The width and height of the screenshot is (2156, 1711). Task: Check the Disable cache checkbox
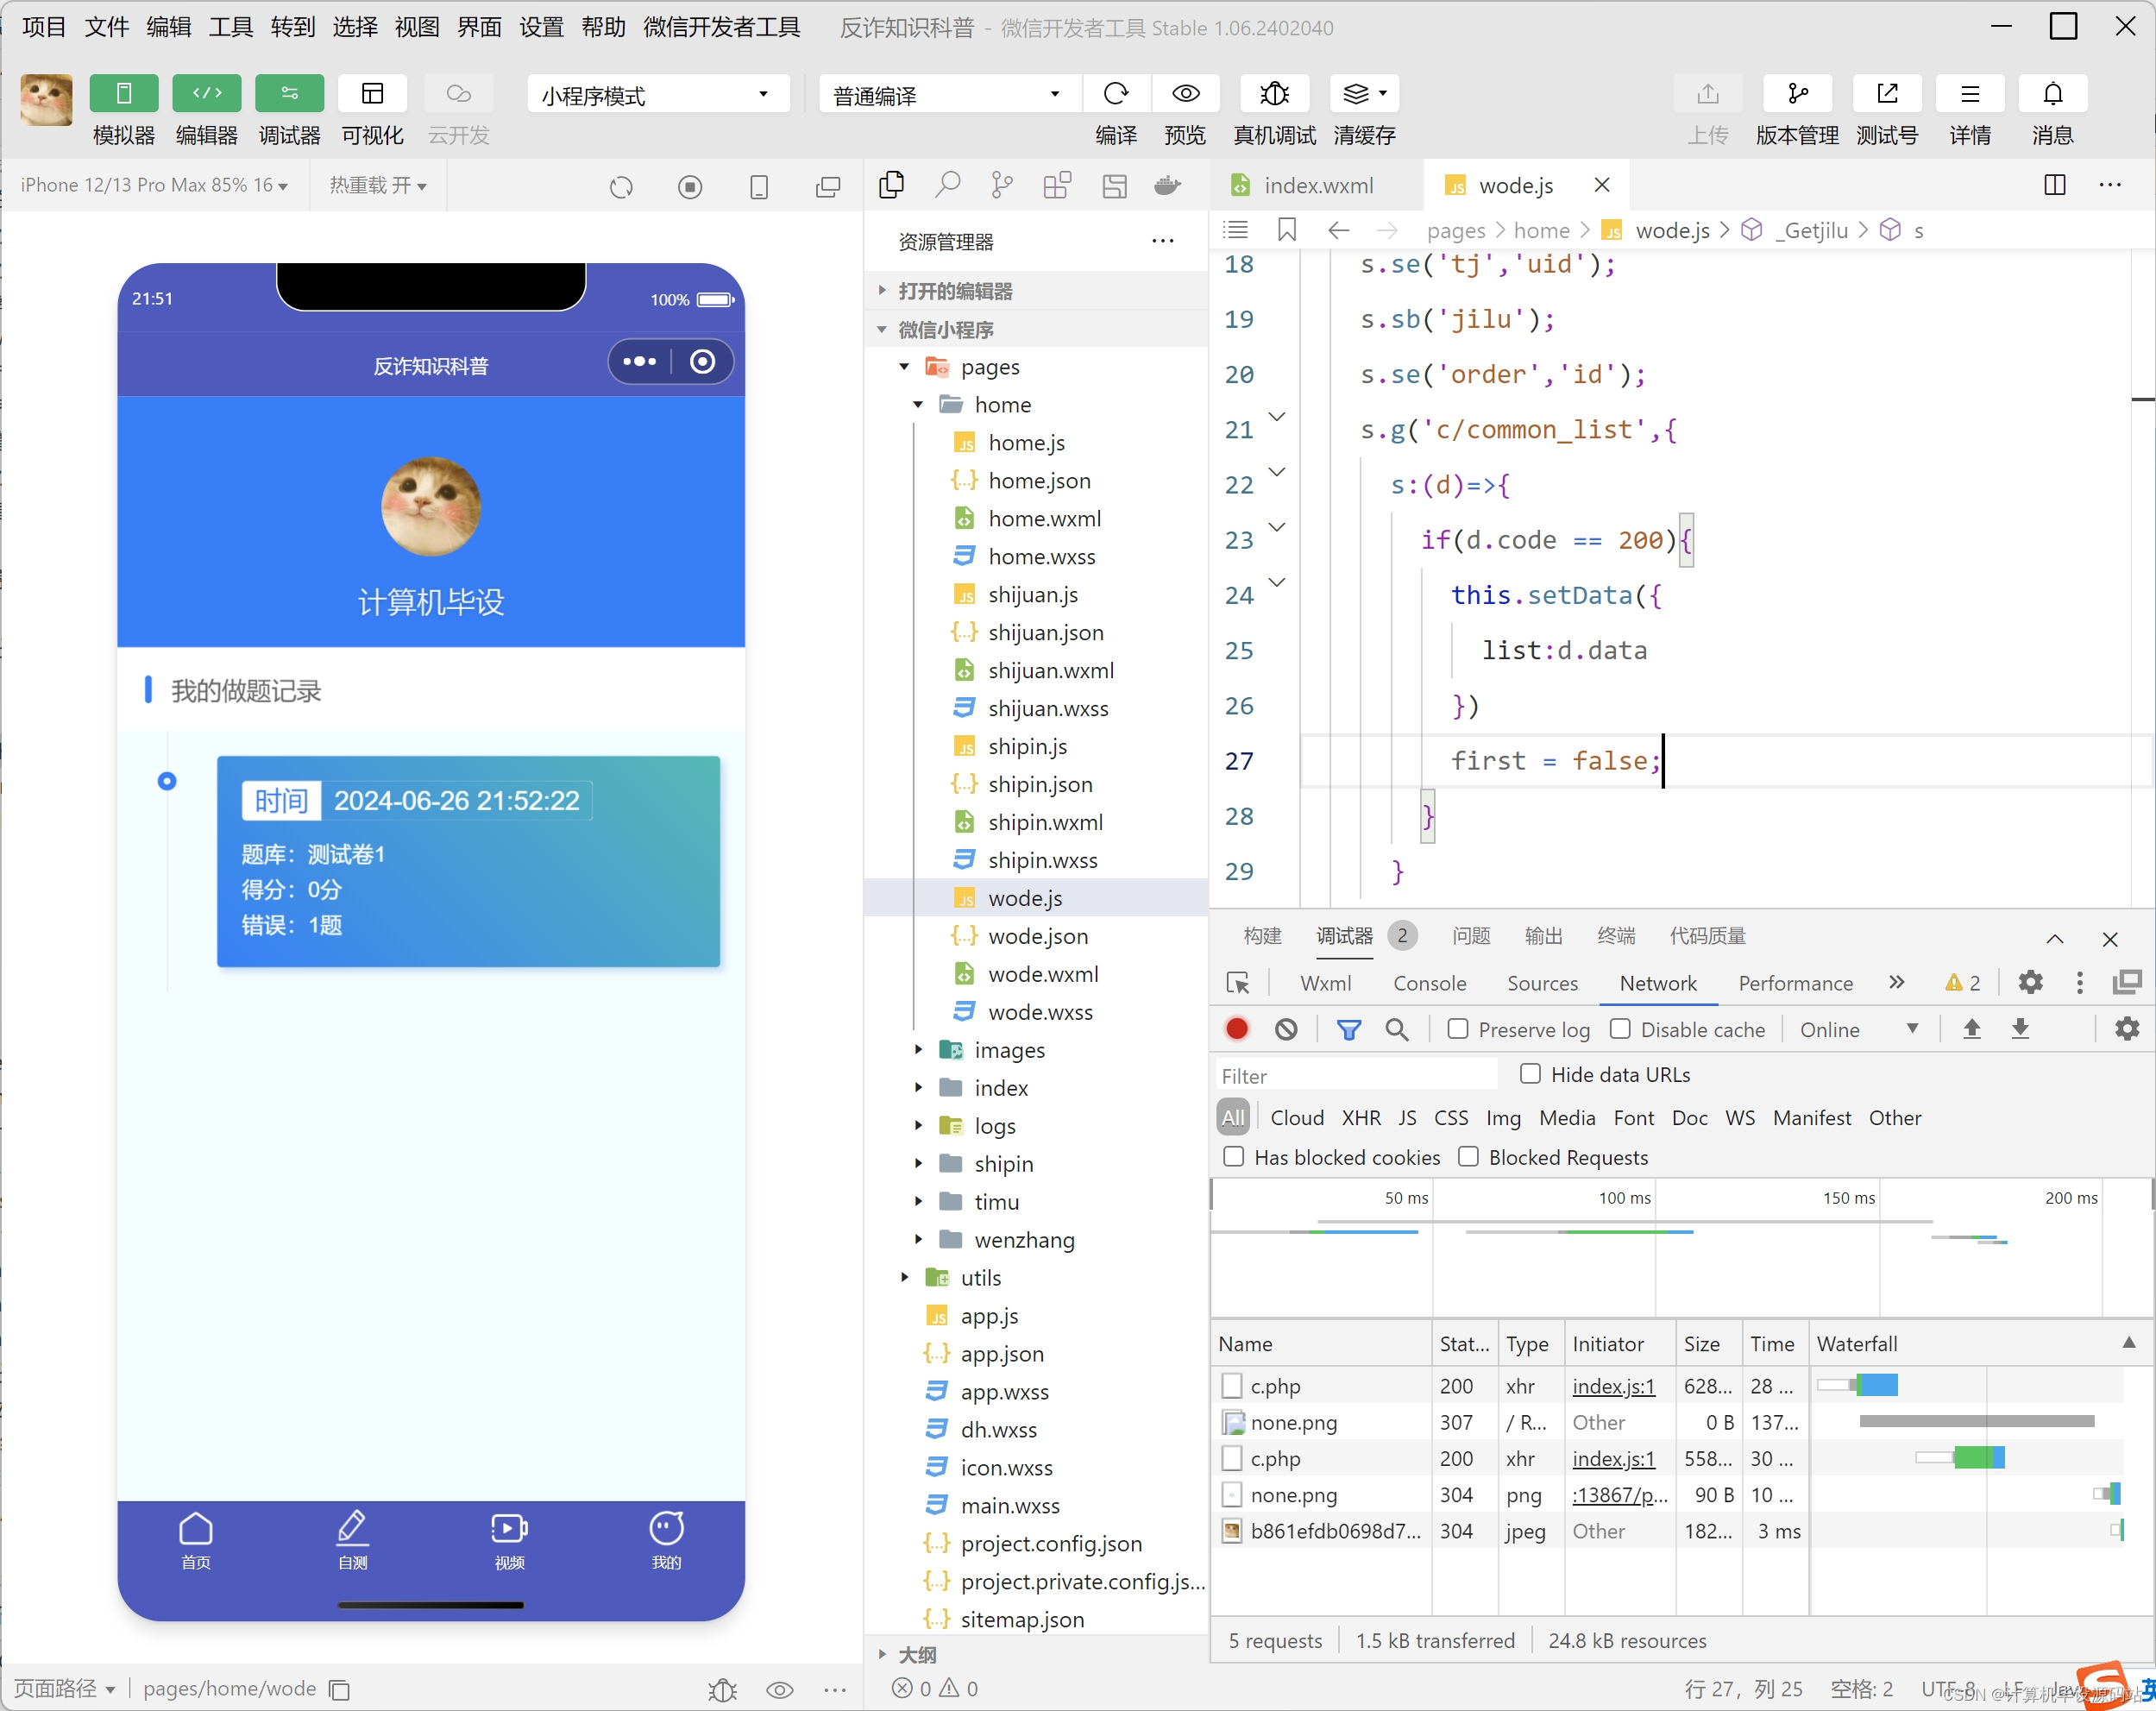pyautogui.click(x=1620, y=1029)
